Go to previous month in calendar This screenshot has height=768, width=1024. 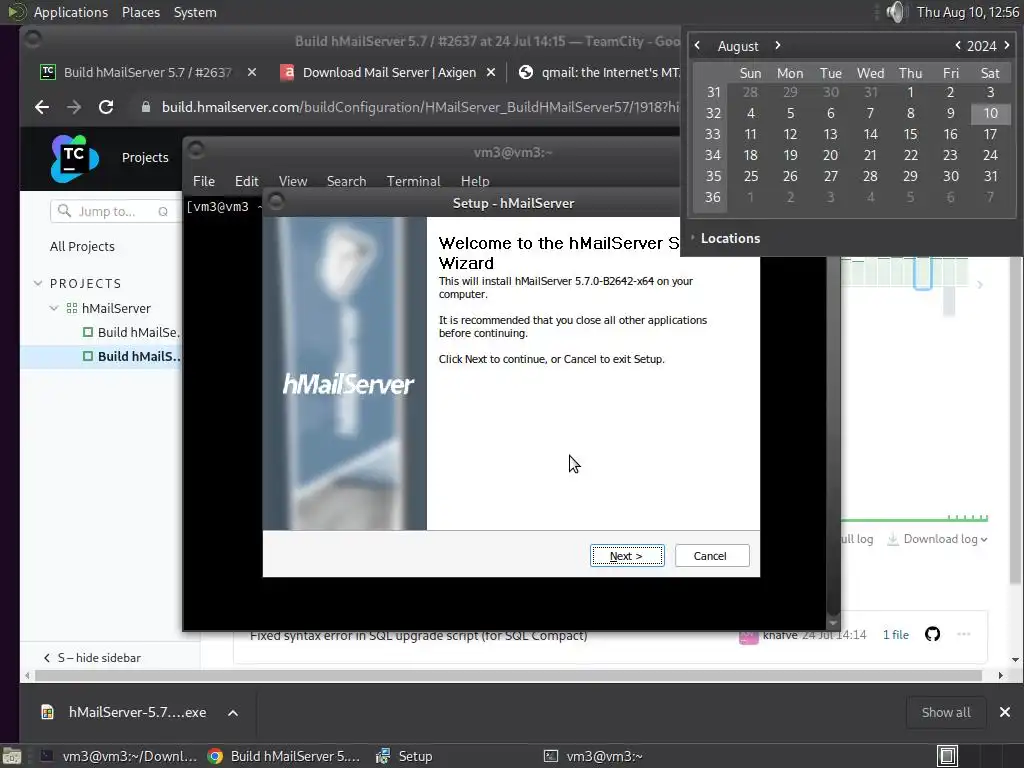click(697, 45)
